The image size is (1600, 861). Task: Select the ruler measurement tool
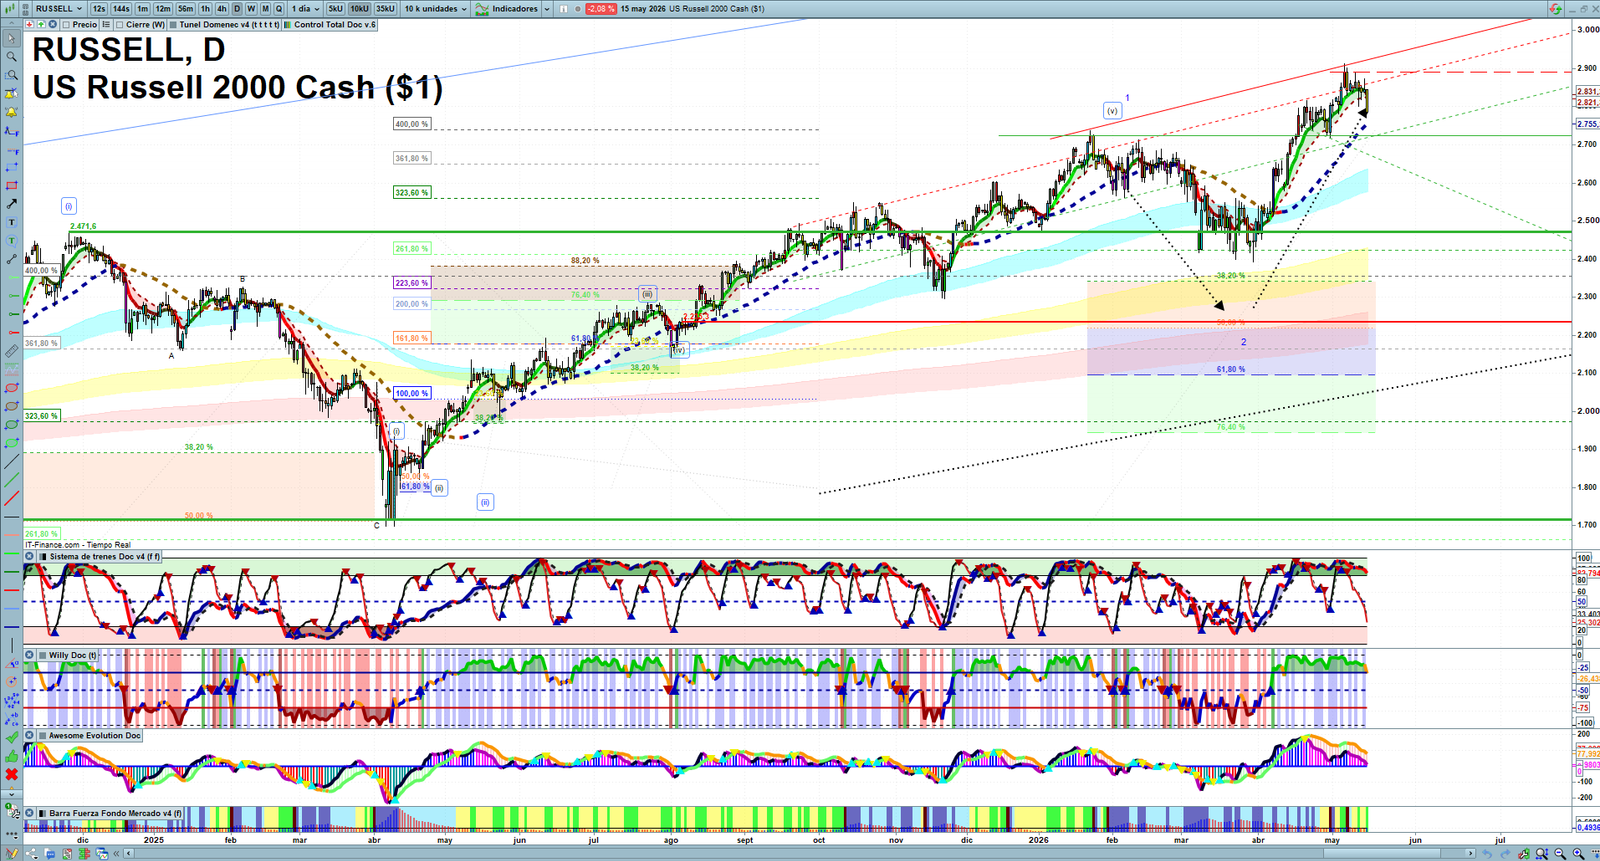tap(11, 351)
